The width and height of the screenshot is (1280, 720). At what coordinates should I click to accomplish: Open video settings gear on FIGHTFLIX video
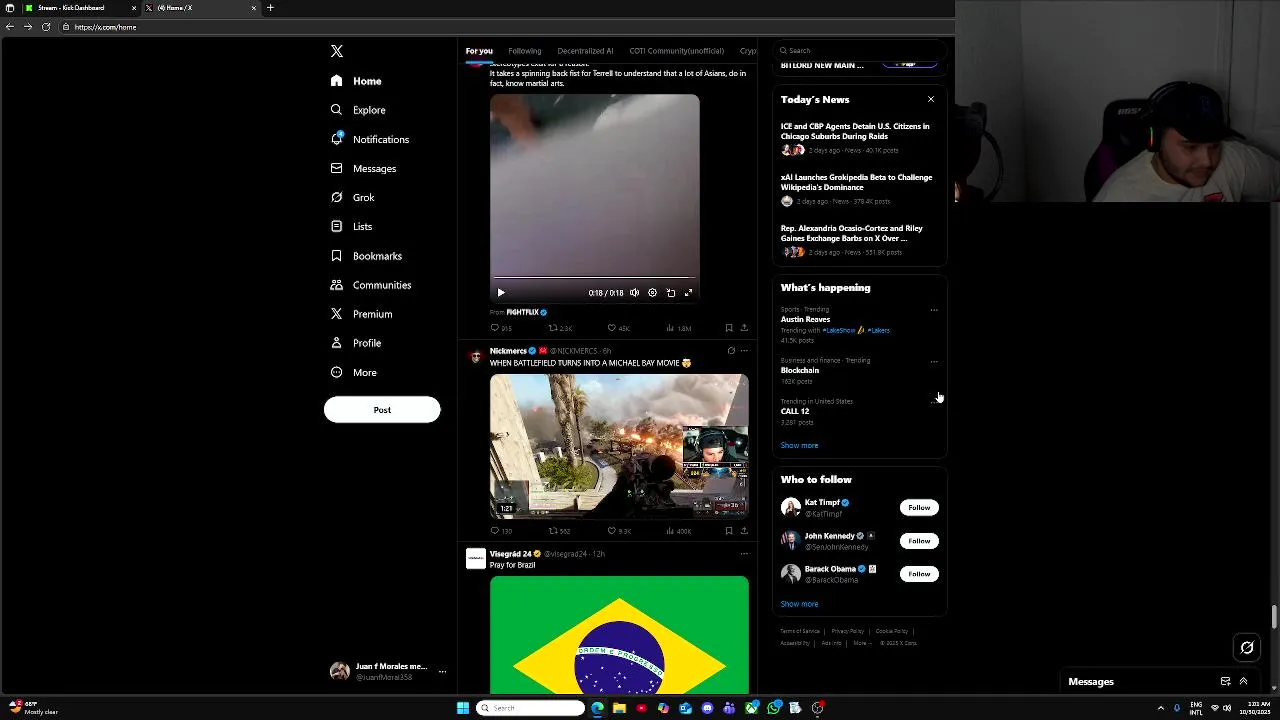pos(652,293)
